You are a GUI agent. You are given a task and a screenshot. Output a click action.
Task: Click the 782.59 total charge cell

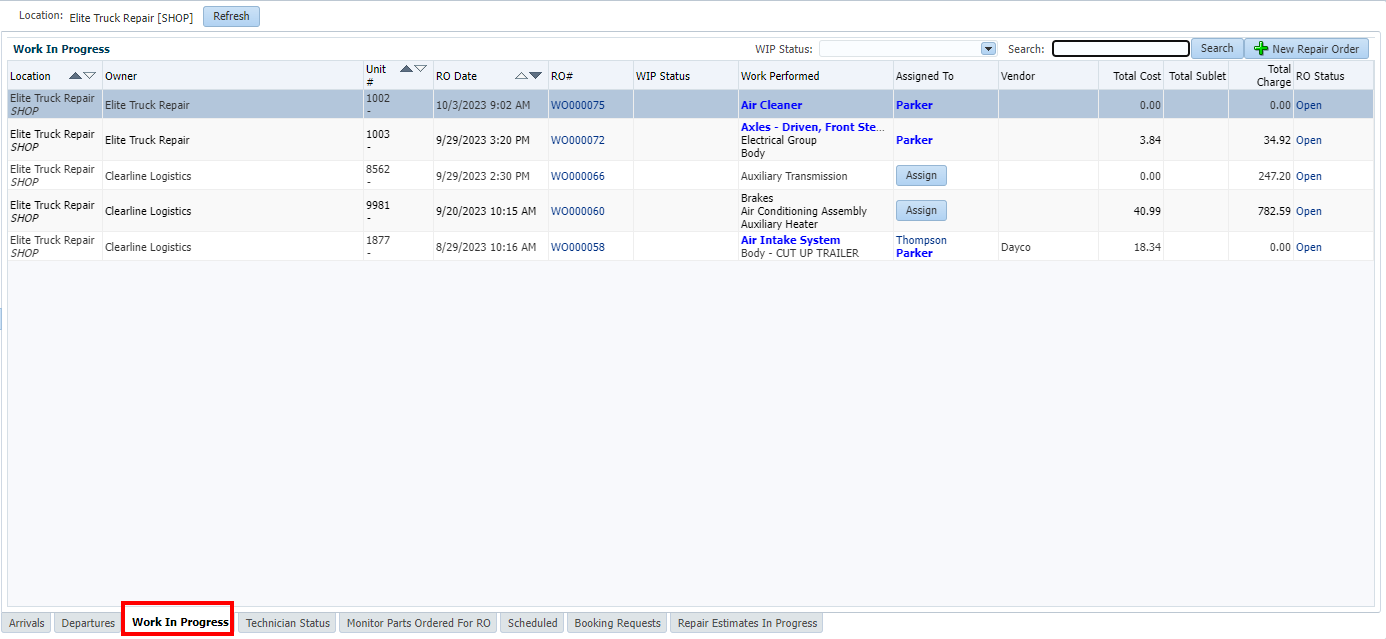(x=1261, y=211)
